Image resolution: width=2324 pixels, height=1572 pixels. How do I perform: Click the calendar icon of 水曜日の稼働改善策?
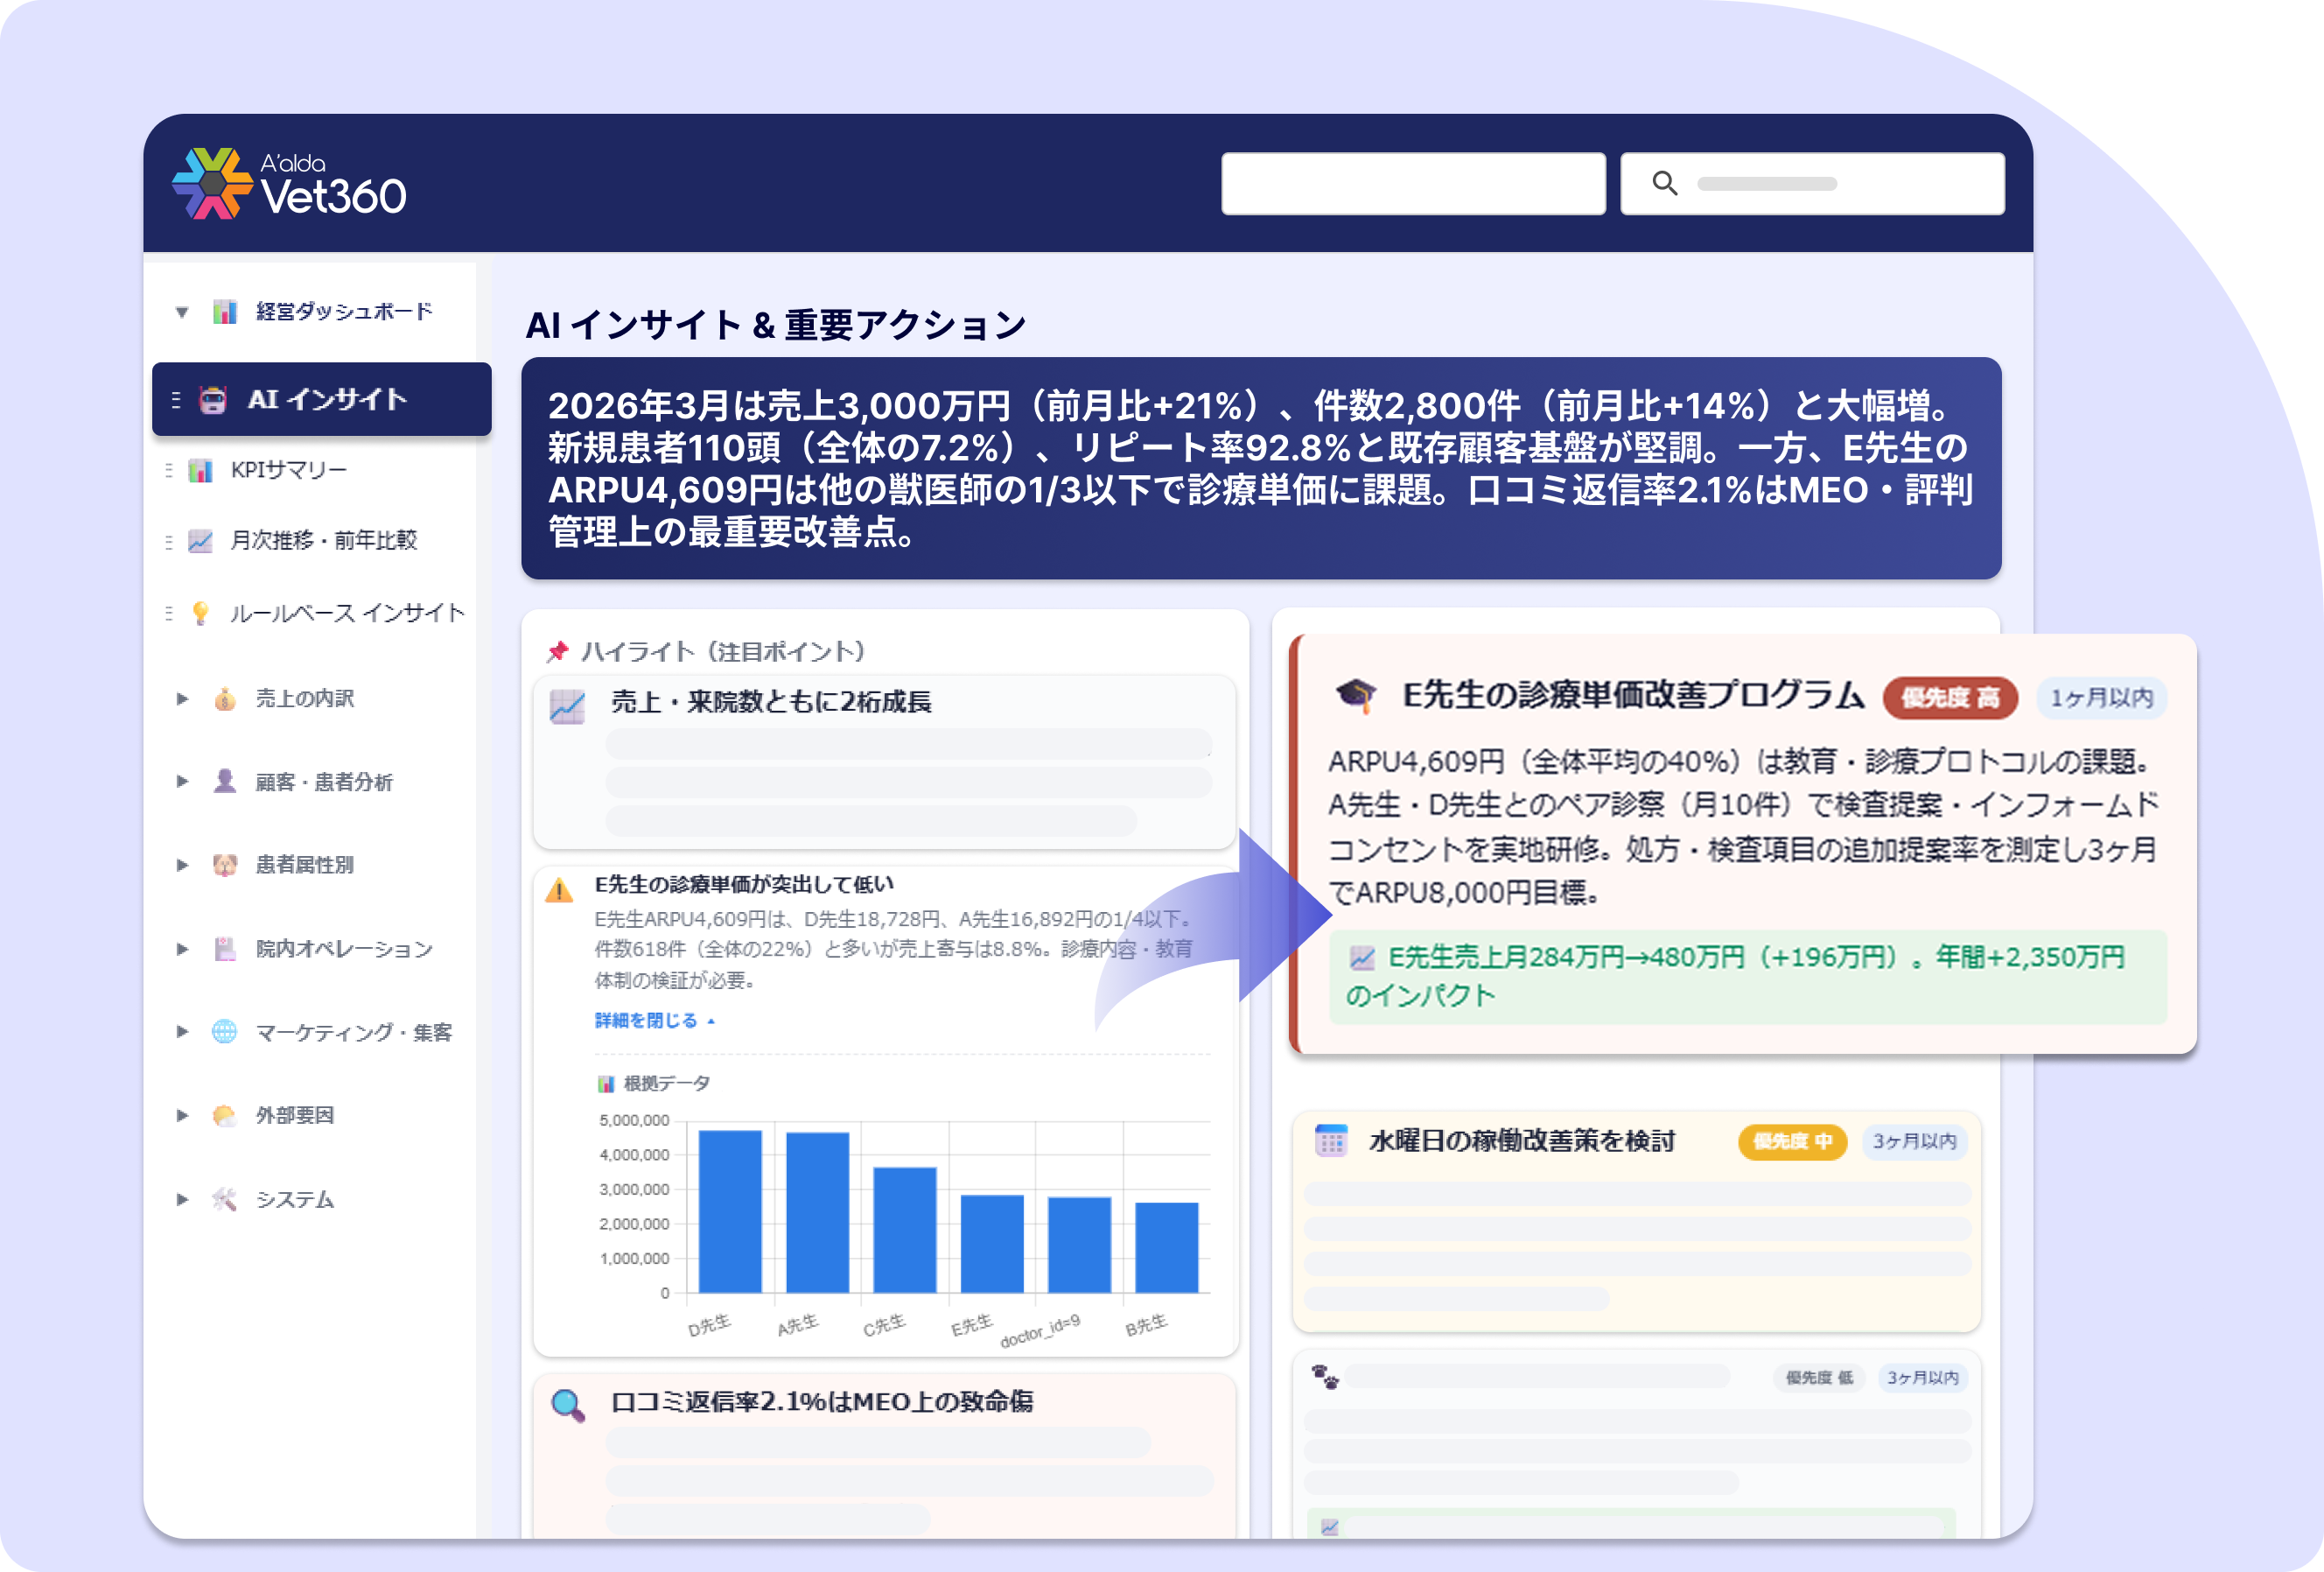tap(1331, 1140)
